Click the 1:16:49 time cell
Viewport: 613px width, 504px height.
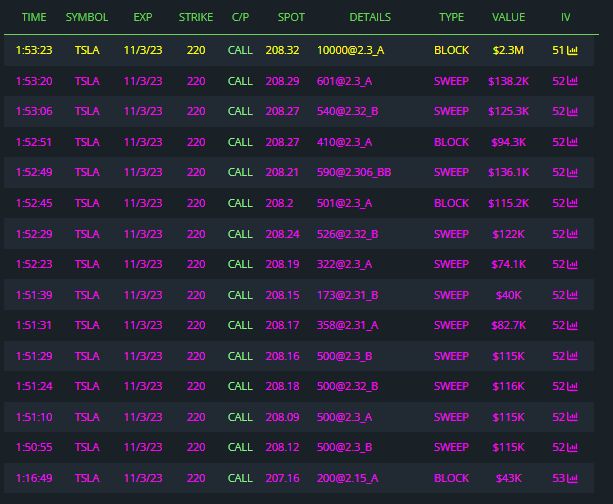click(34, 478)
